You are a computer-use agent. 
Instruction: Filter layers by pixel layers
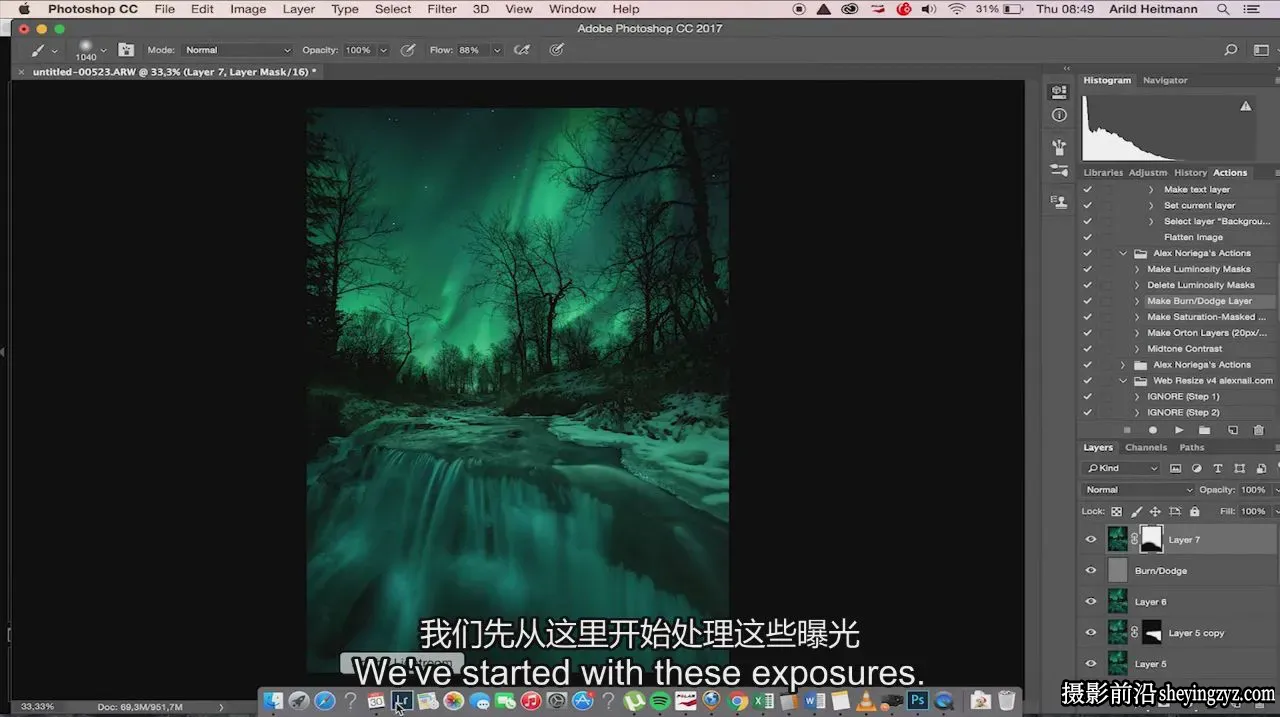point(1175,468)
